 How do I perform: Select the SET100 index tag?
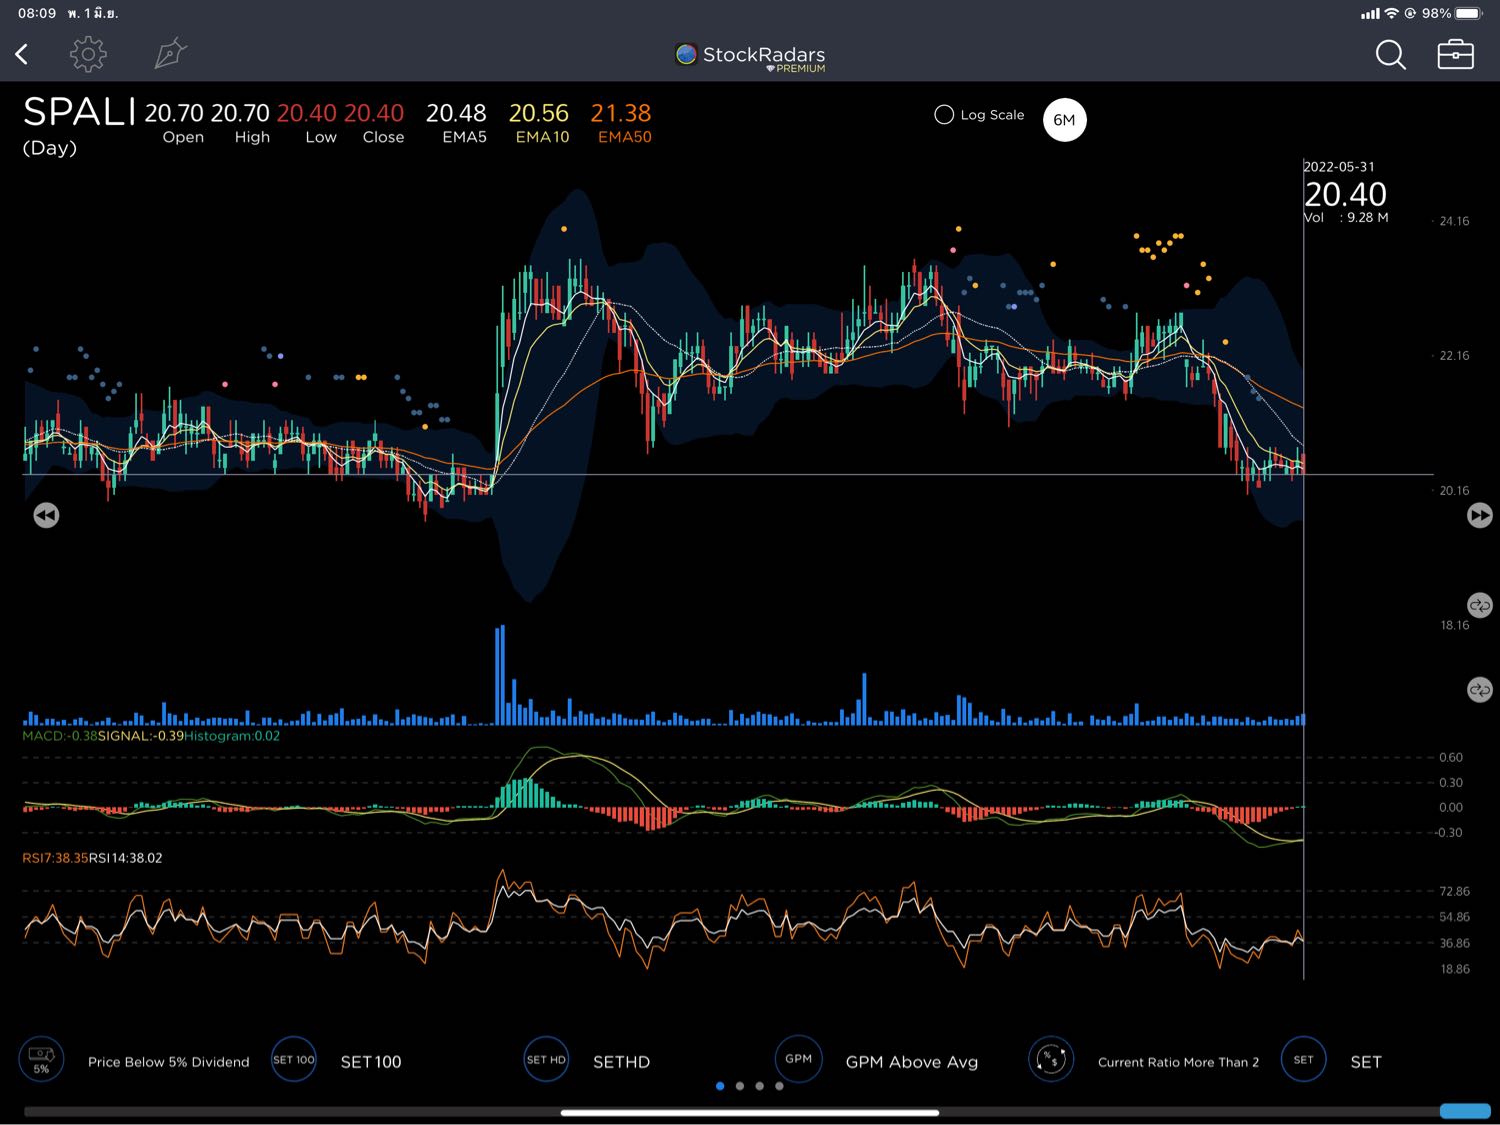pyautogui.click(x=370, y=1062)
